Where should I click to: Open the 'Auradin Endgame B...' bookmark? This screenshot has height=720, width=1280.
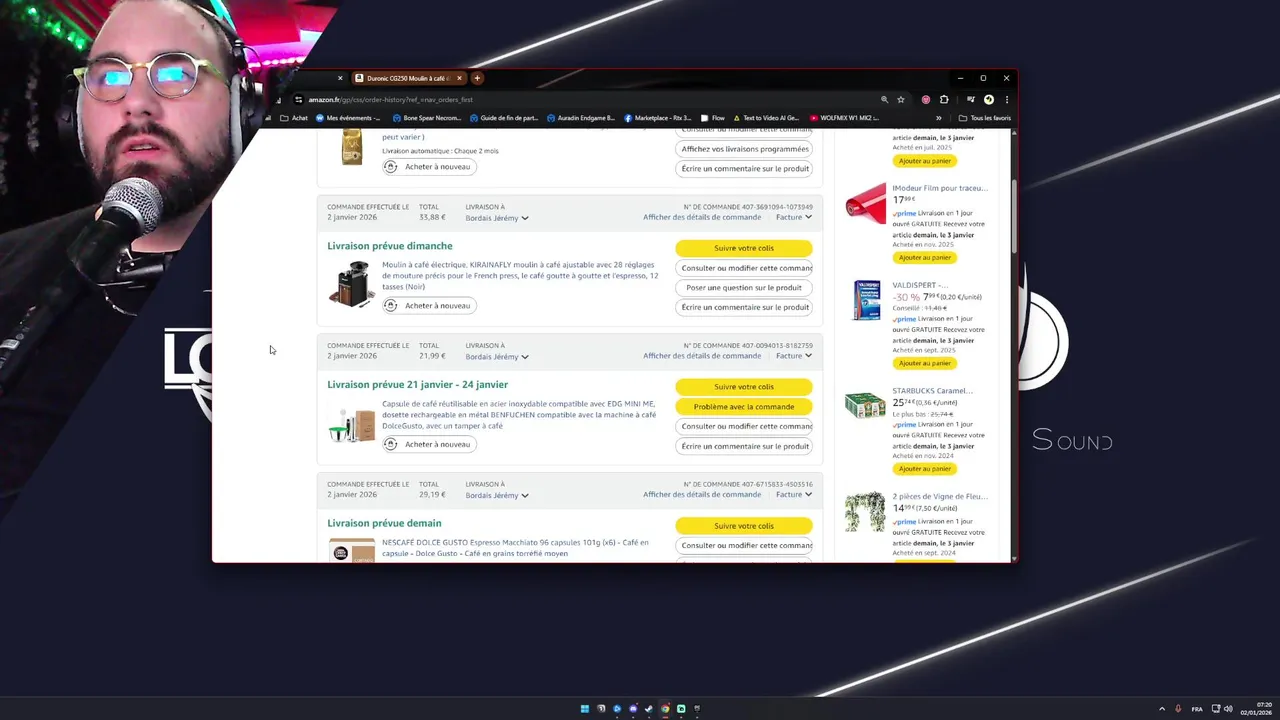point(581,118)
